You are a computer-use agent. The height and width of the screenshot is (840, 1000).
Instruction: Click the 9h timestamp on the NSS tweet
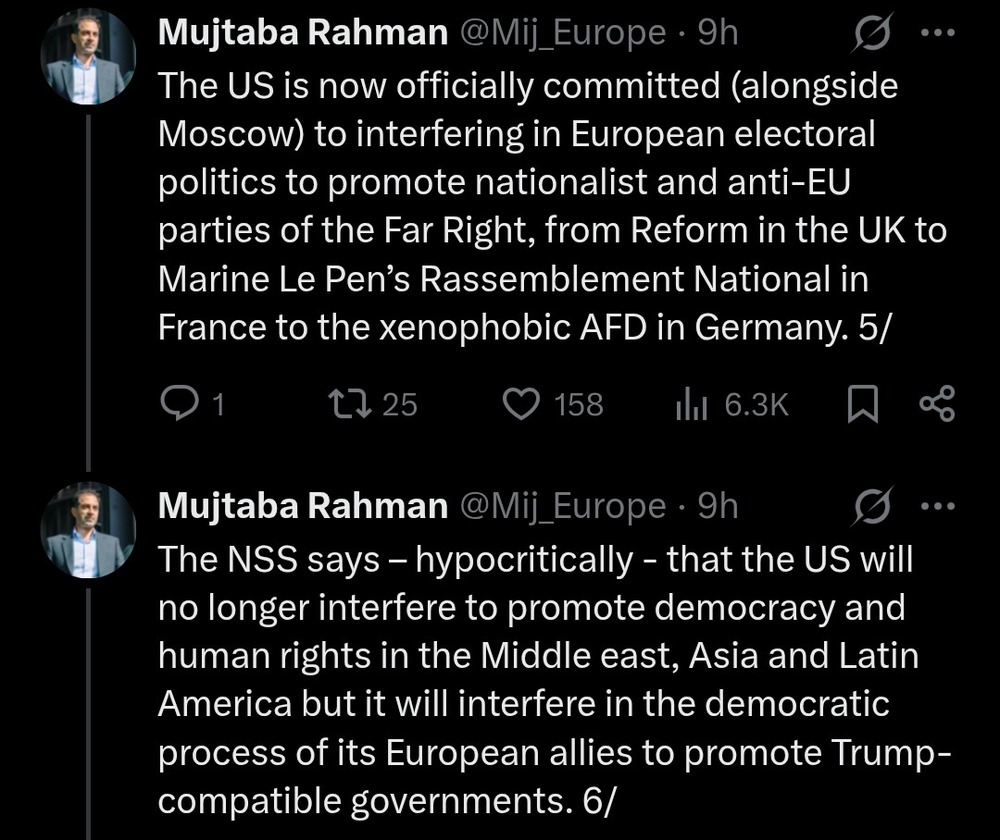tap(717, 507)
